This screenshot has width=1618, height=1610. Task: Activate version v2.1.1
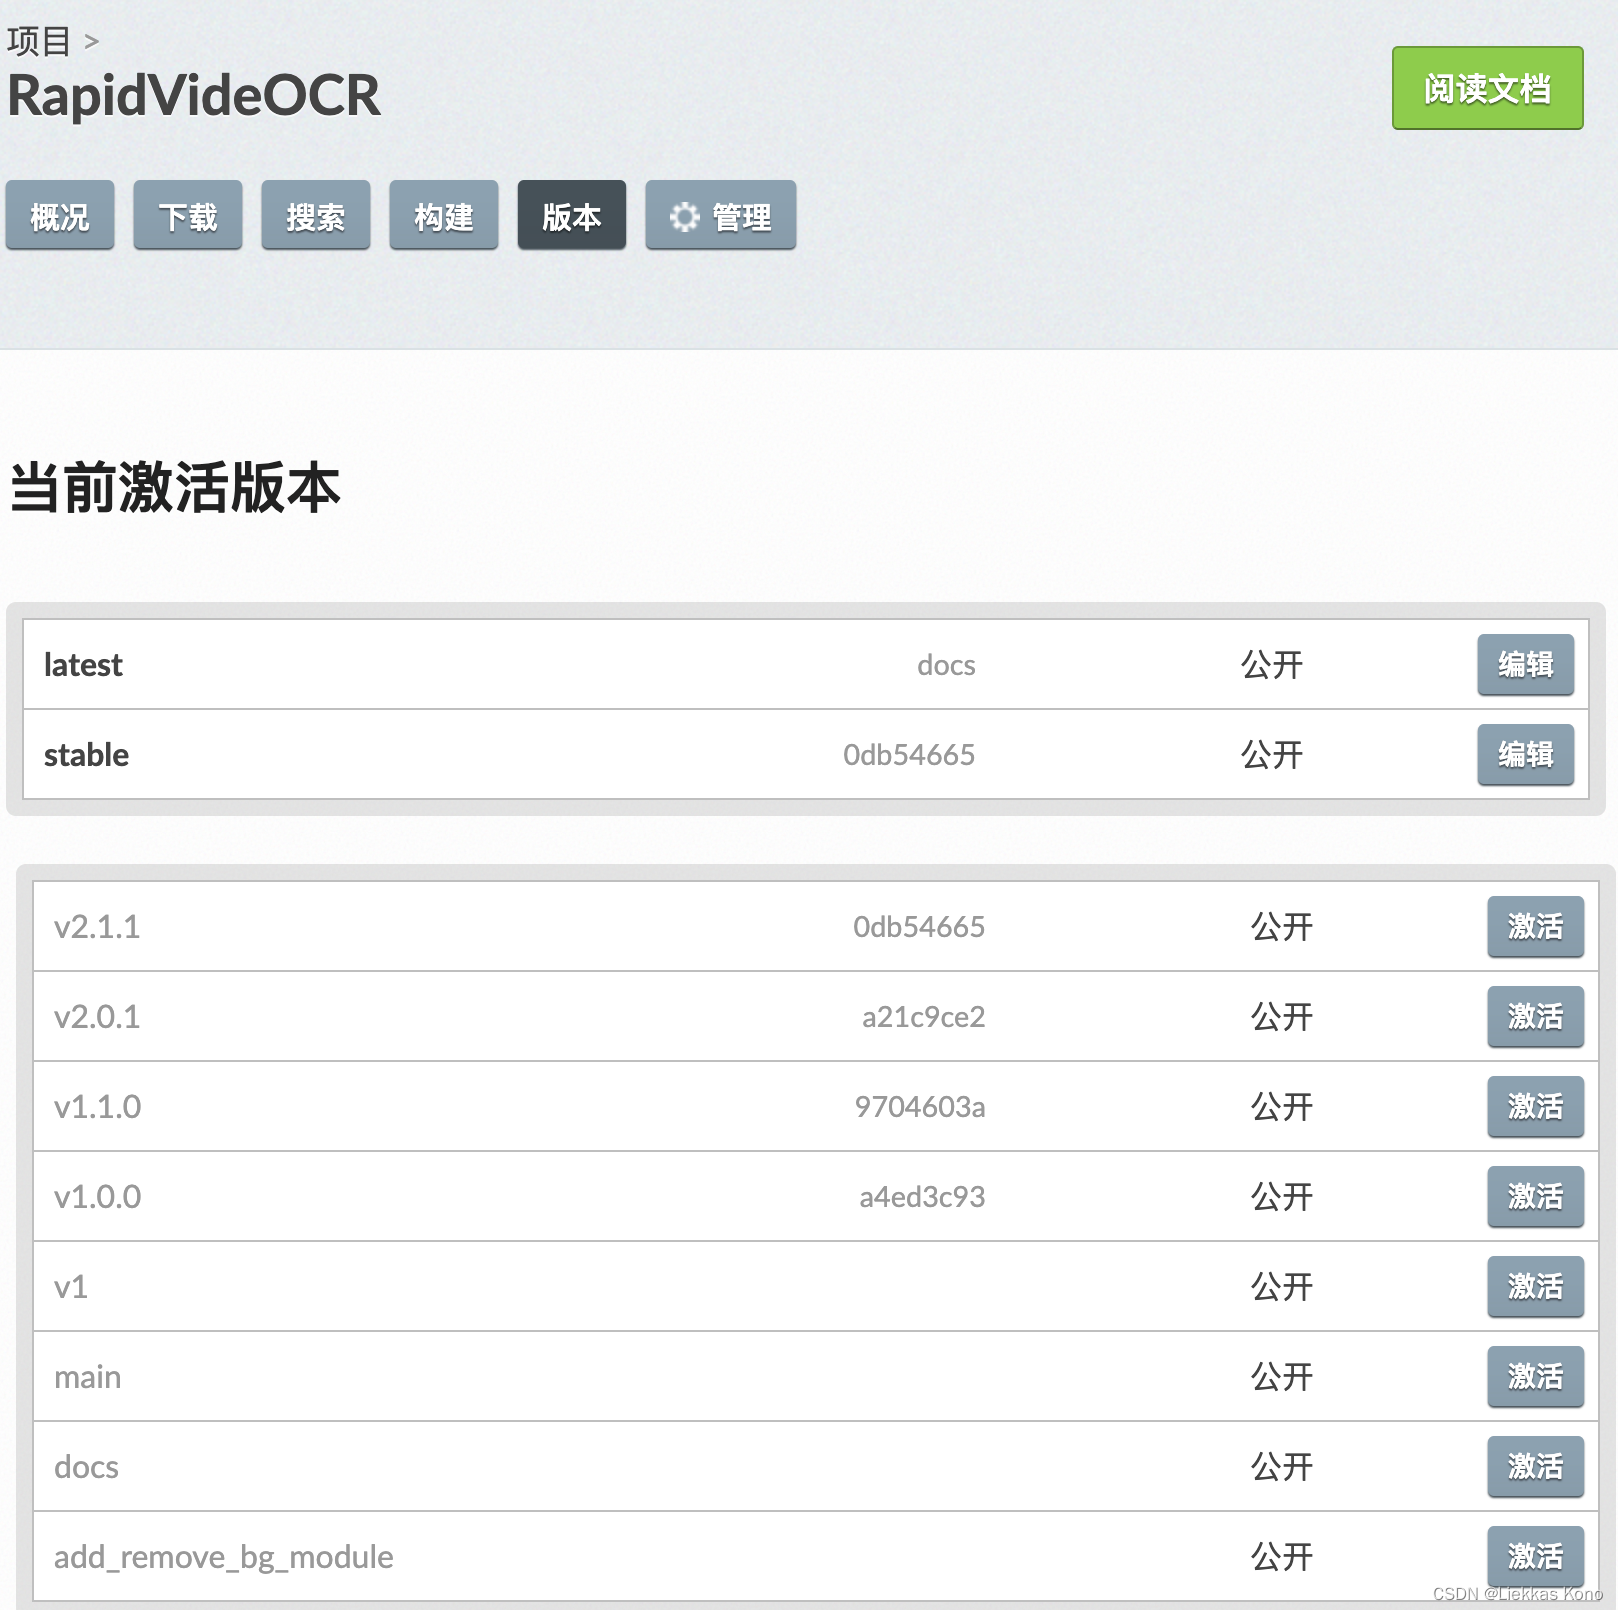(1535, 927)
